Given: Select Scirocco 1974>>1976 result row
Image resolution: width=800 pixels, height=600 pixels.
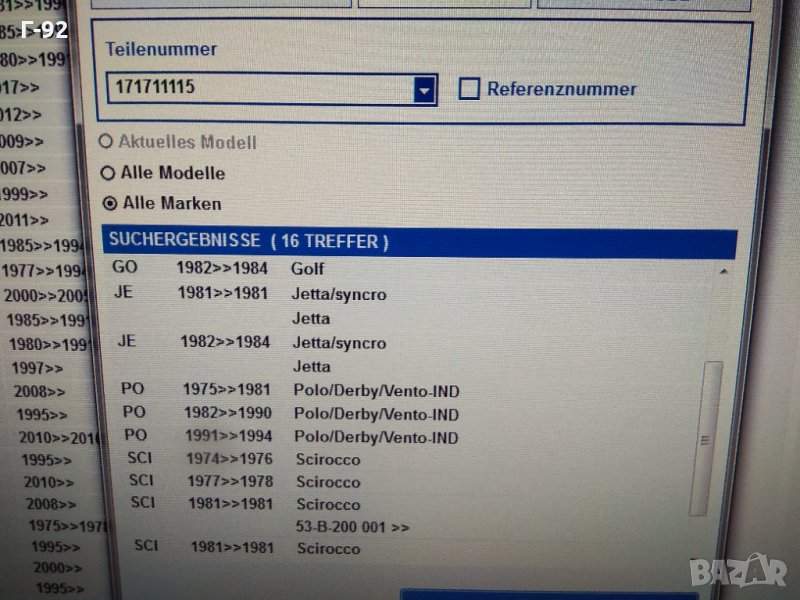Looking at the screenshot, I should (x=327, y=461).
